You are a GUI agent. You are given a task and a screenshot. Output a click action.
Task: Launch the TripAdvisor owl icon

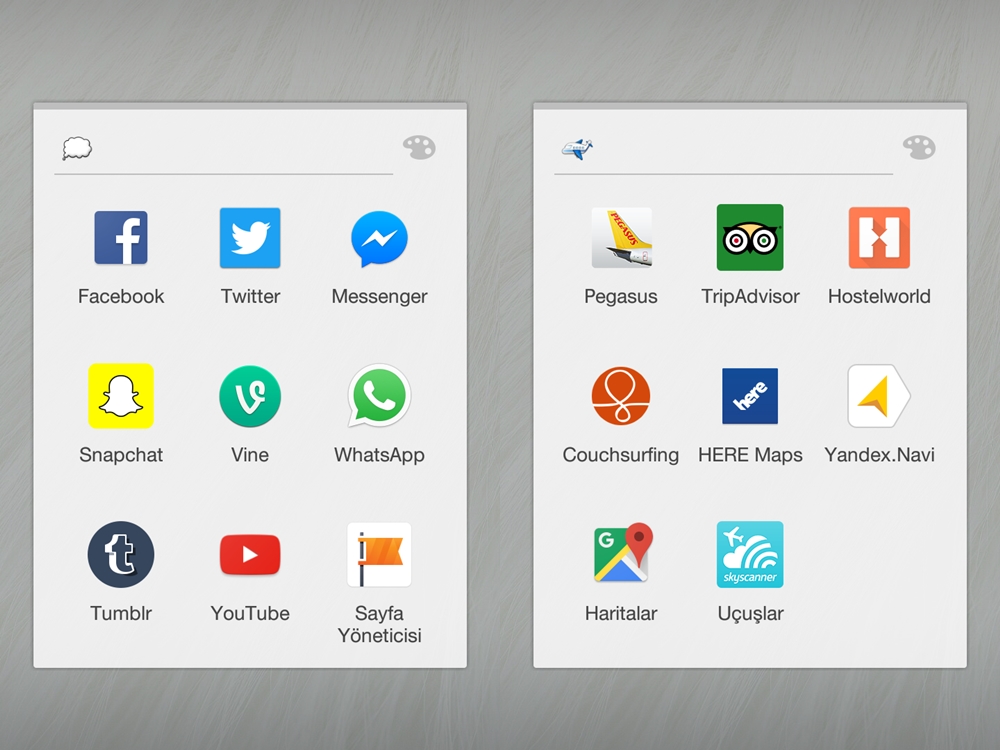click(750, 237)
